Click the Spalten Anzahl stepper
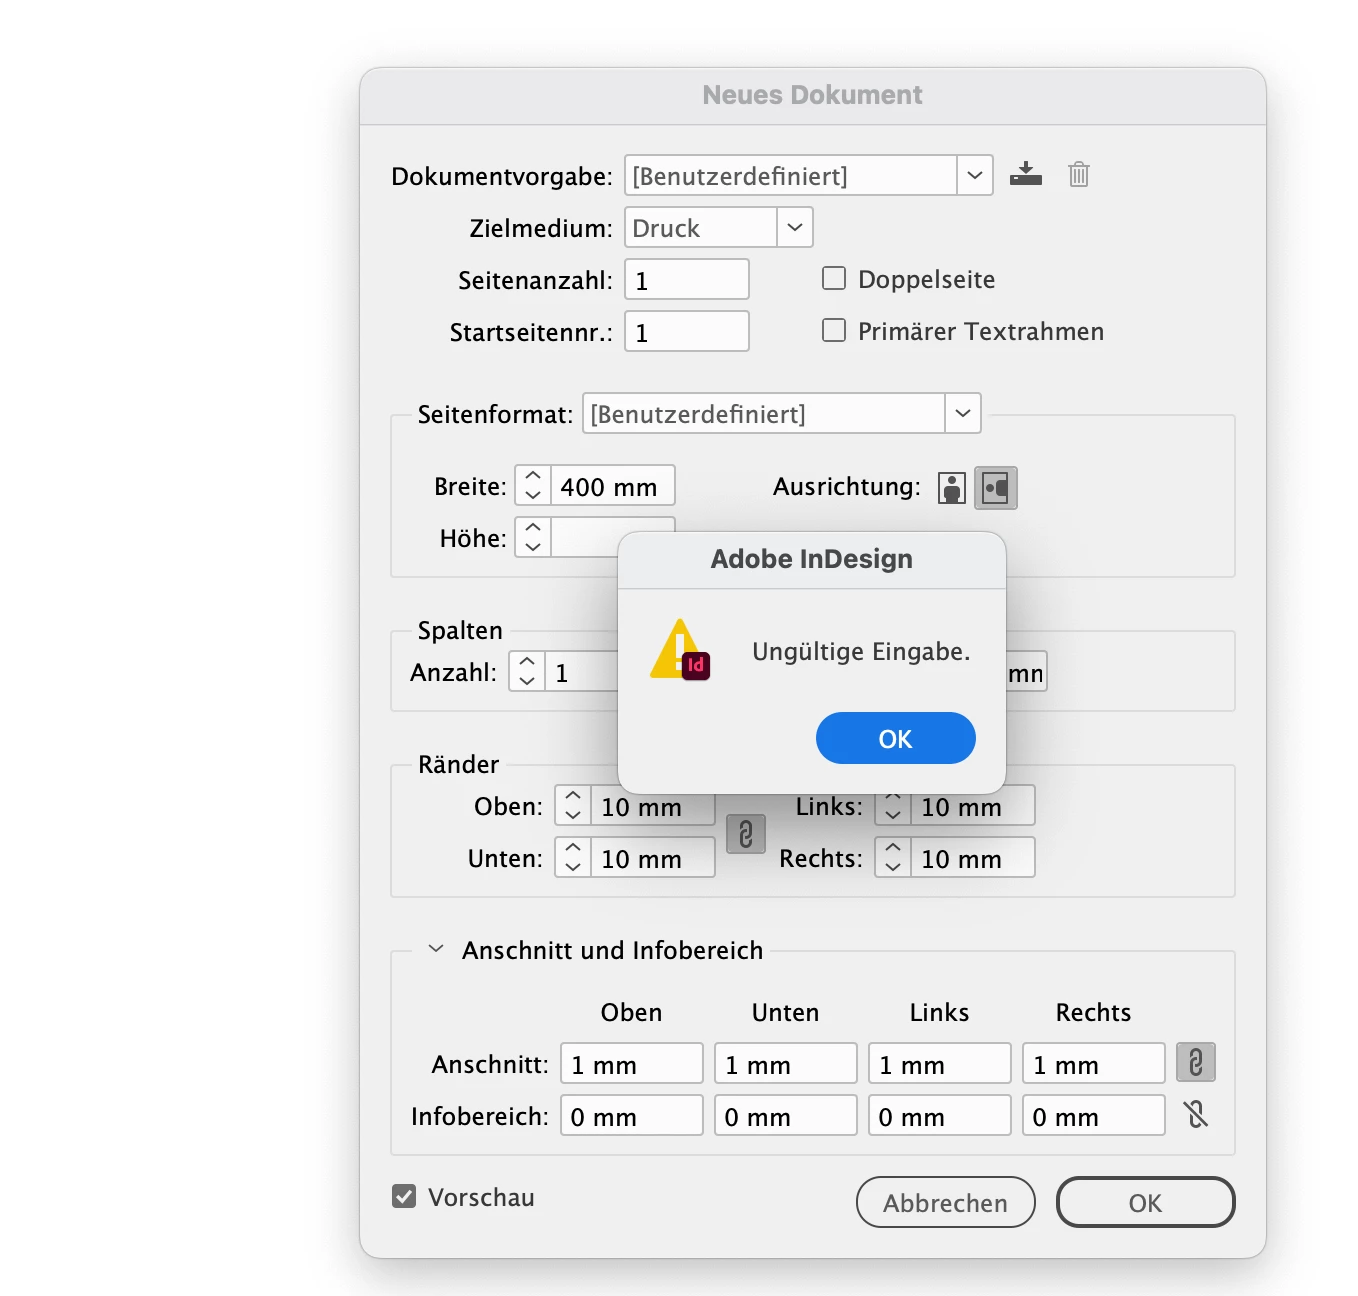The width and height of the screenshot is (1358, 1296). pyautogui.click(x=527, y=671)
